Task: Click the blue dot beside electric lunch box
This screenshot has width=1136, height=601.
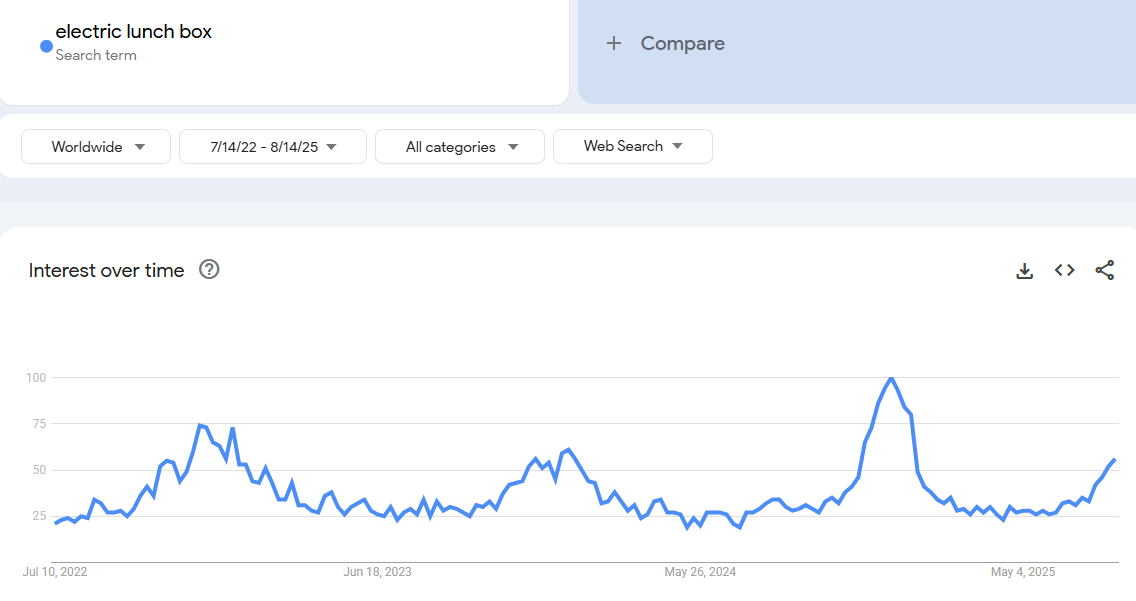Action: point(46,46)
